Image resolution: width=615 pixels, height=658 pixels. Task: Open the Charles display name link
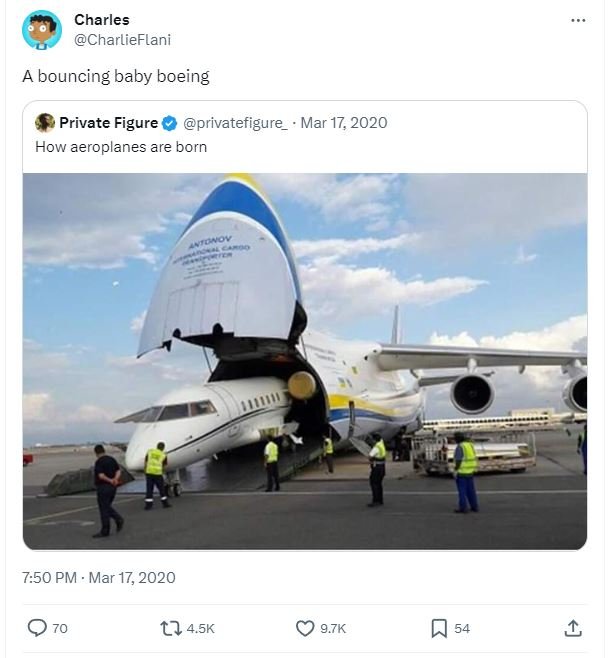tap(101, 20)
